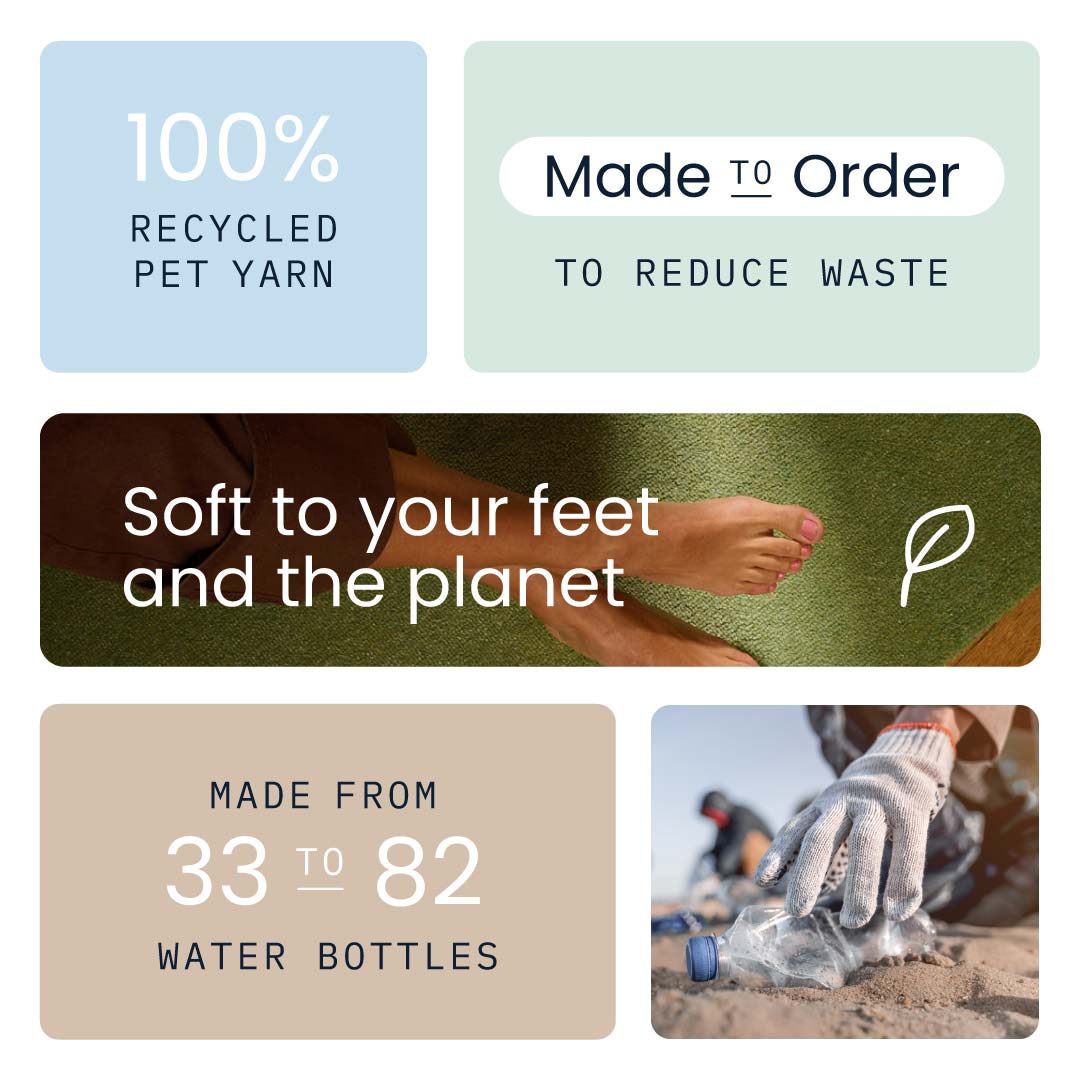Click the white leaf outline icon
Screen dimensions: 1080x1080
(937, 555)
